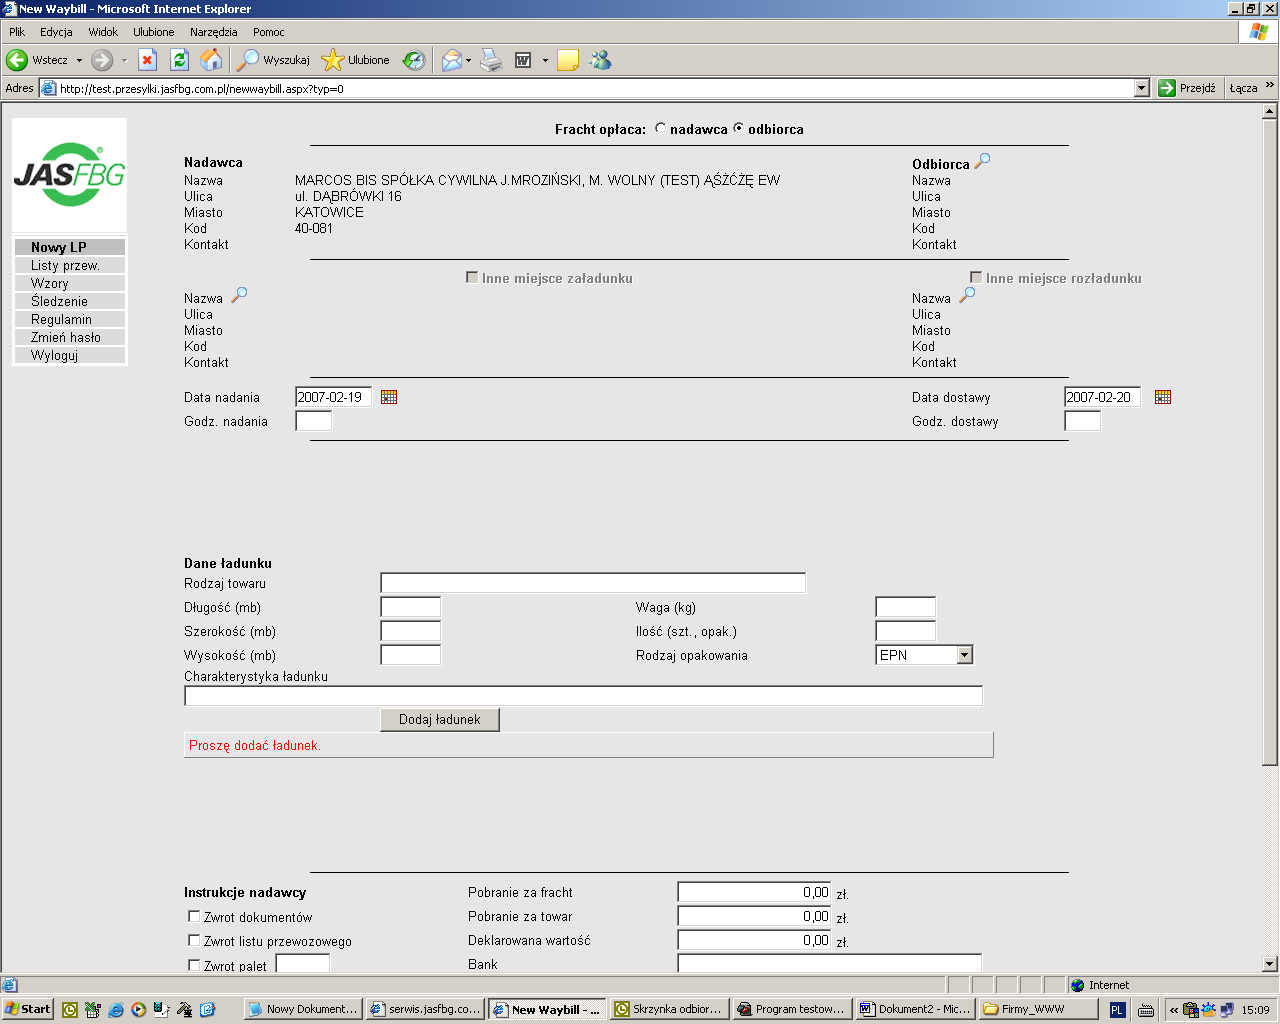Toggle Inne miejsce rozładunku checkbox

976,277
